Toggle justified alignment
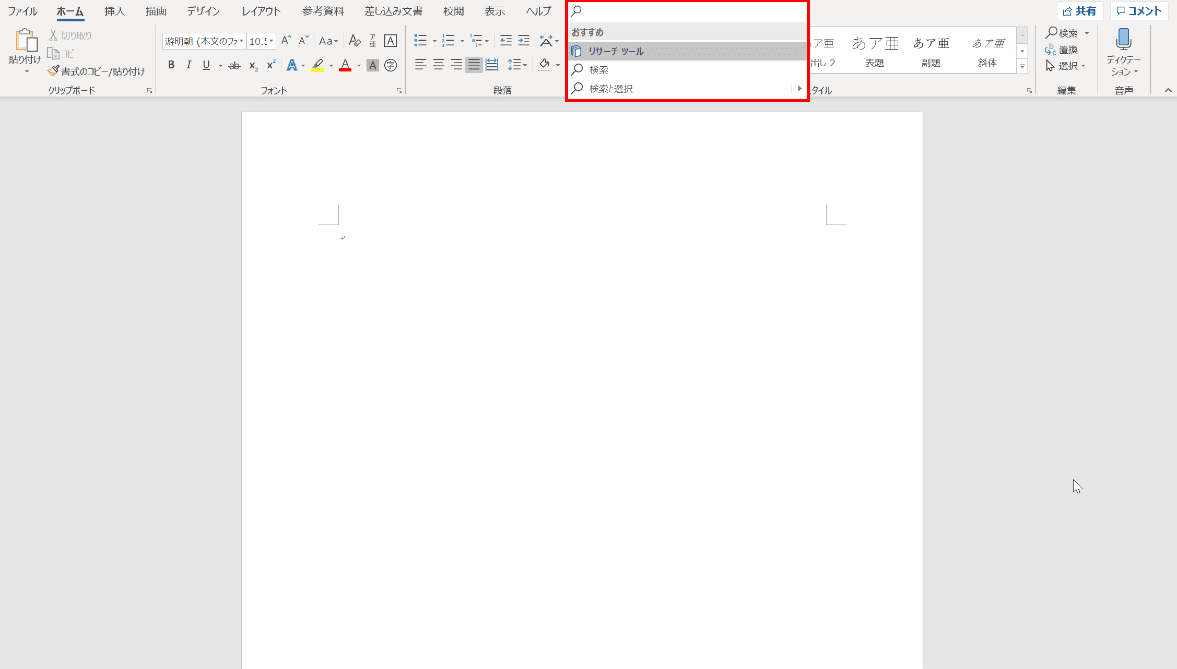Image resolution: width=1177 pixels, height=669 pixels. pos(474,65)
